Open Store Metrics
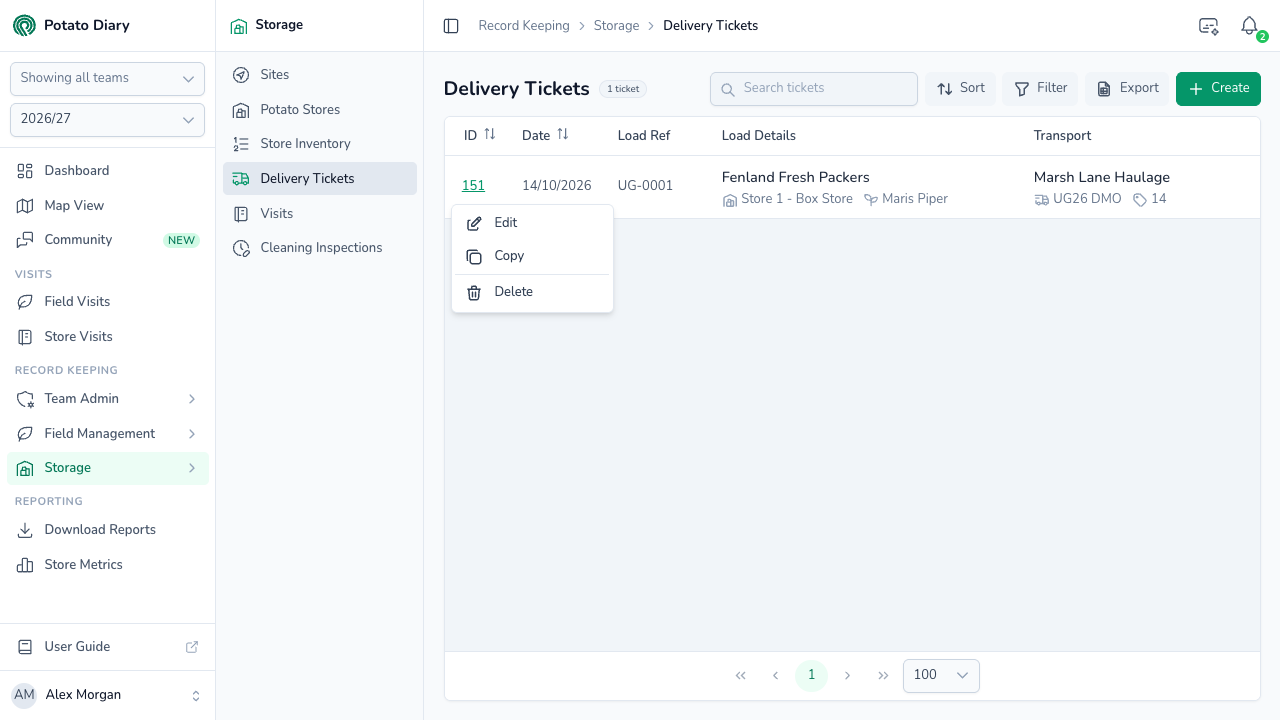This screenshot has height=720, width=1280. click(108, 565)
